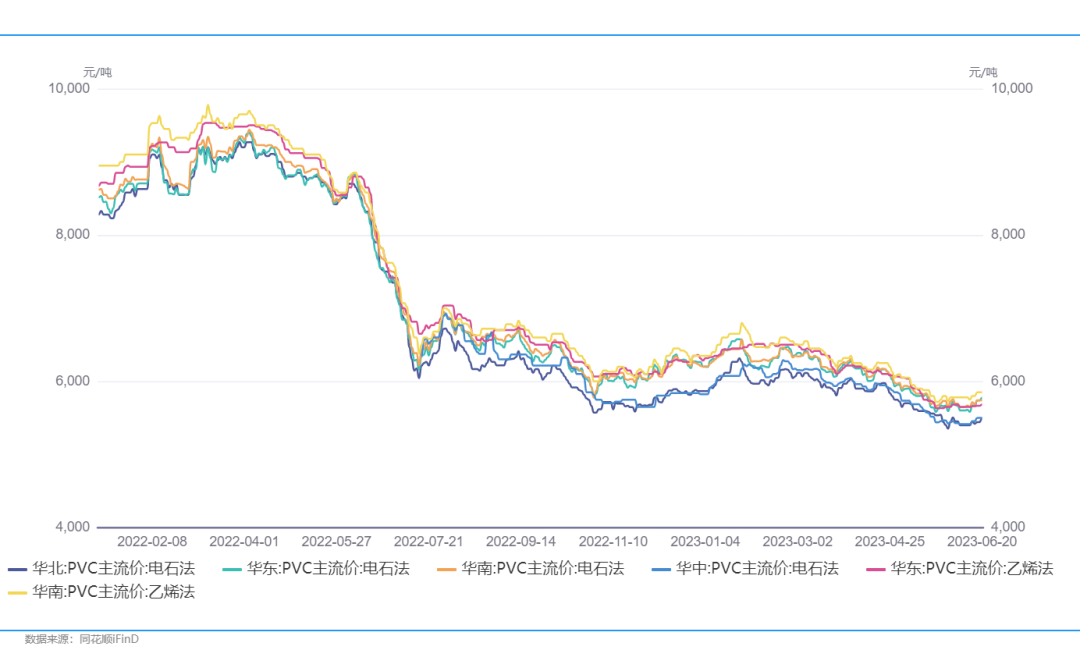Open the 同花顺iFinD data source text
Screen dimensions: 1080x650
(x=109, y=639)
